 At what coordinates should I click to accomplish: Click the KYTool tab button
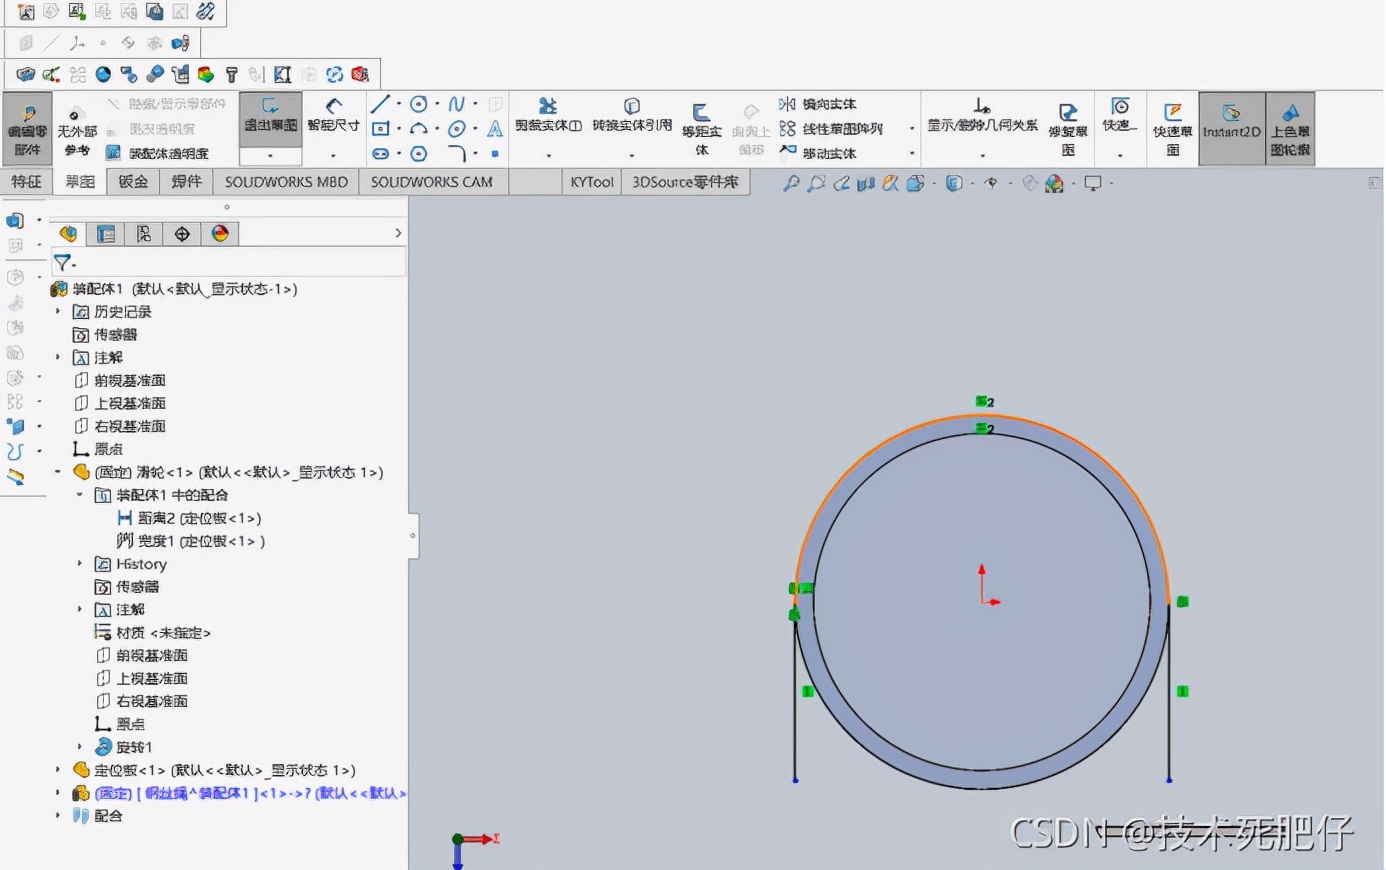[590, 181]
